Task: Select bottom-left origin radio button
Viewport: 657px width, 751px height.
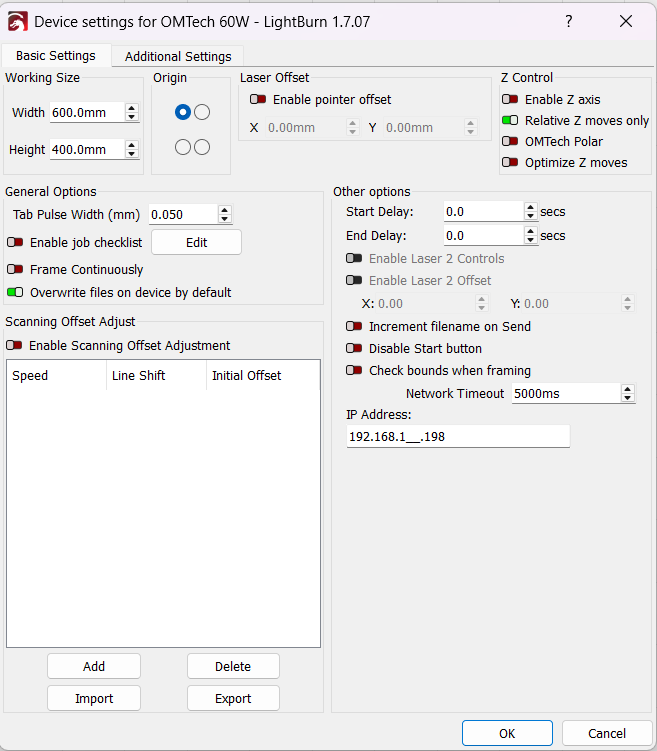Action: [x=182, y=147]
